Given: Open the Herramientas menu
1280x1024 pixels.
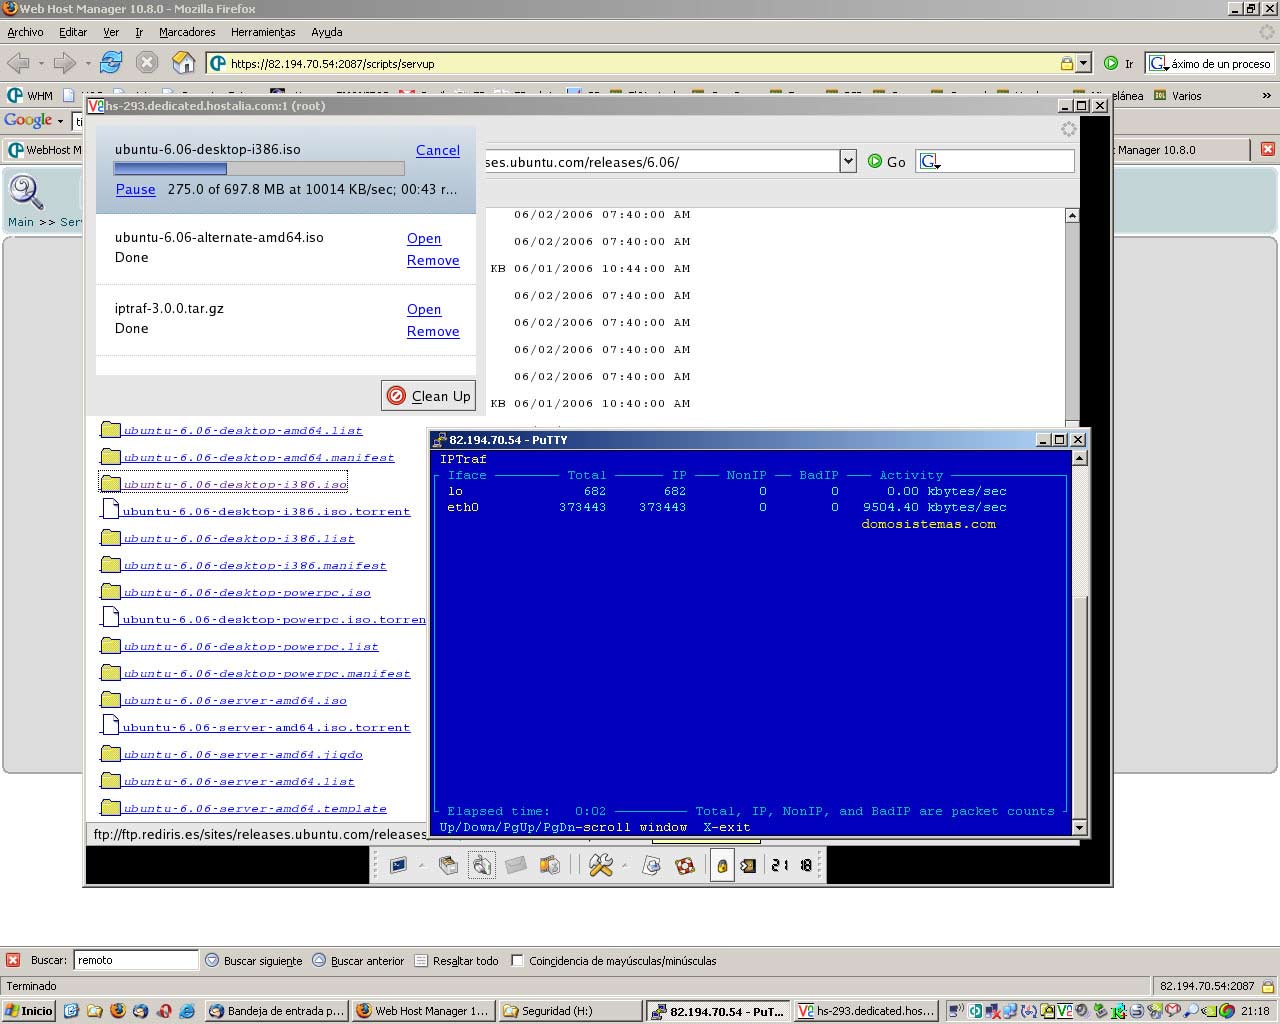Looking at the screenshot, I should click(x=263, y=32).
